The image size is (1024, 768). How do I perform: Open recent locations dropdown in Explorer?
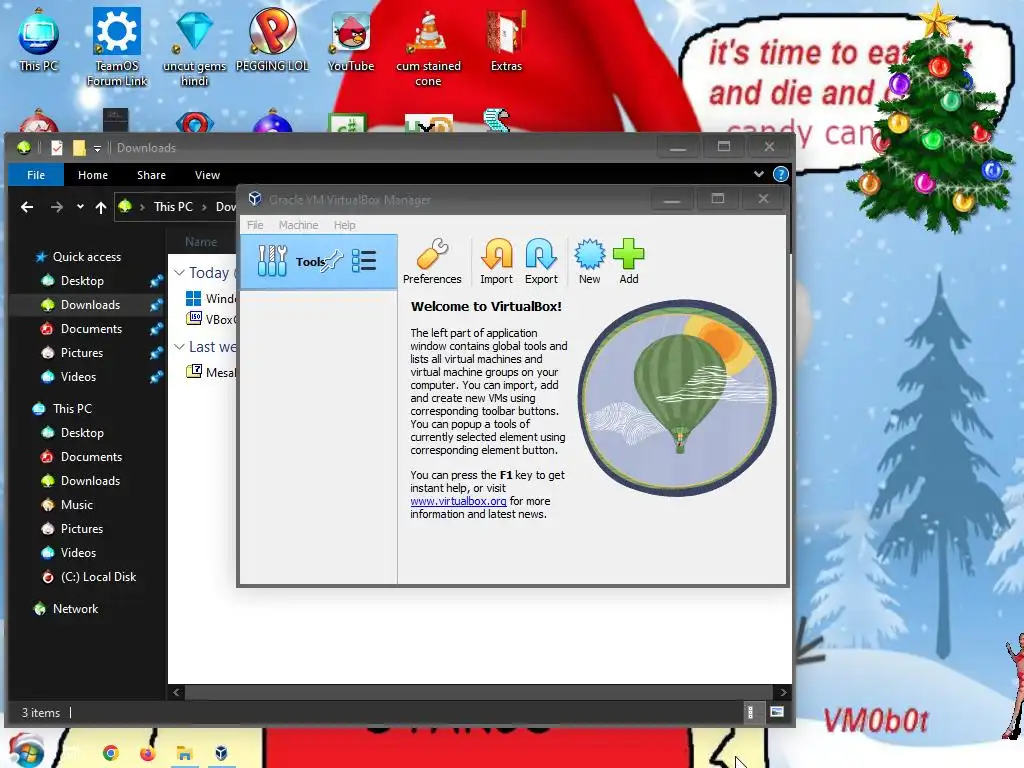[80, 207]
